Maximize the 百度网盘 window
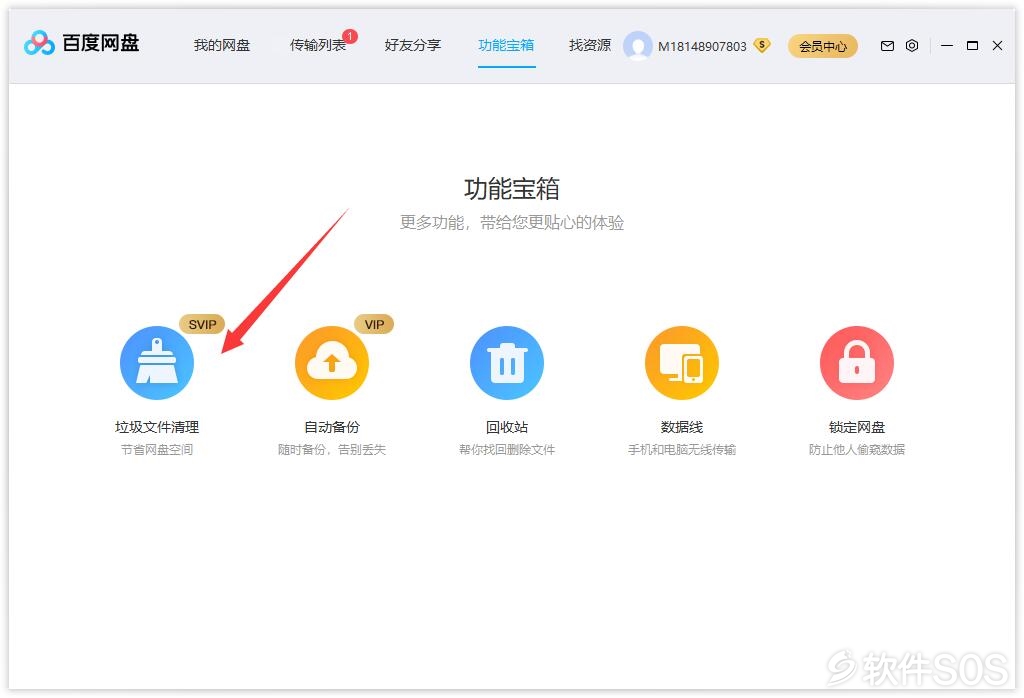1024x698 pixels. click(972, 46)
